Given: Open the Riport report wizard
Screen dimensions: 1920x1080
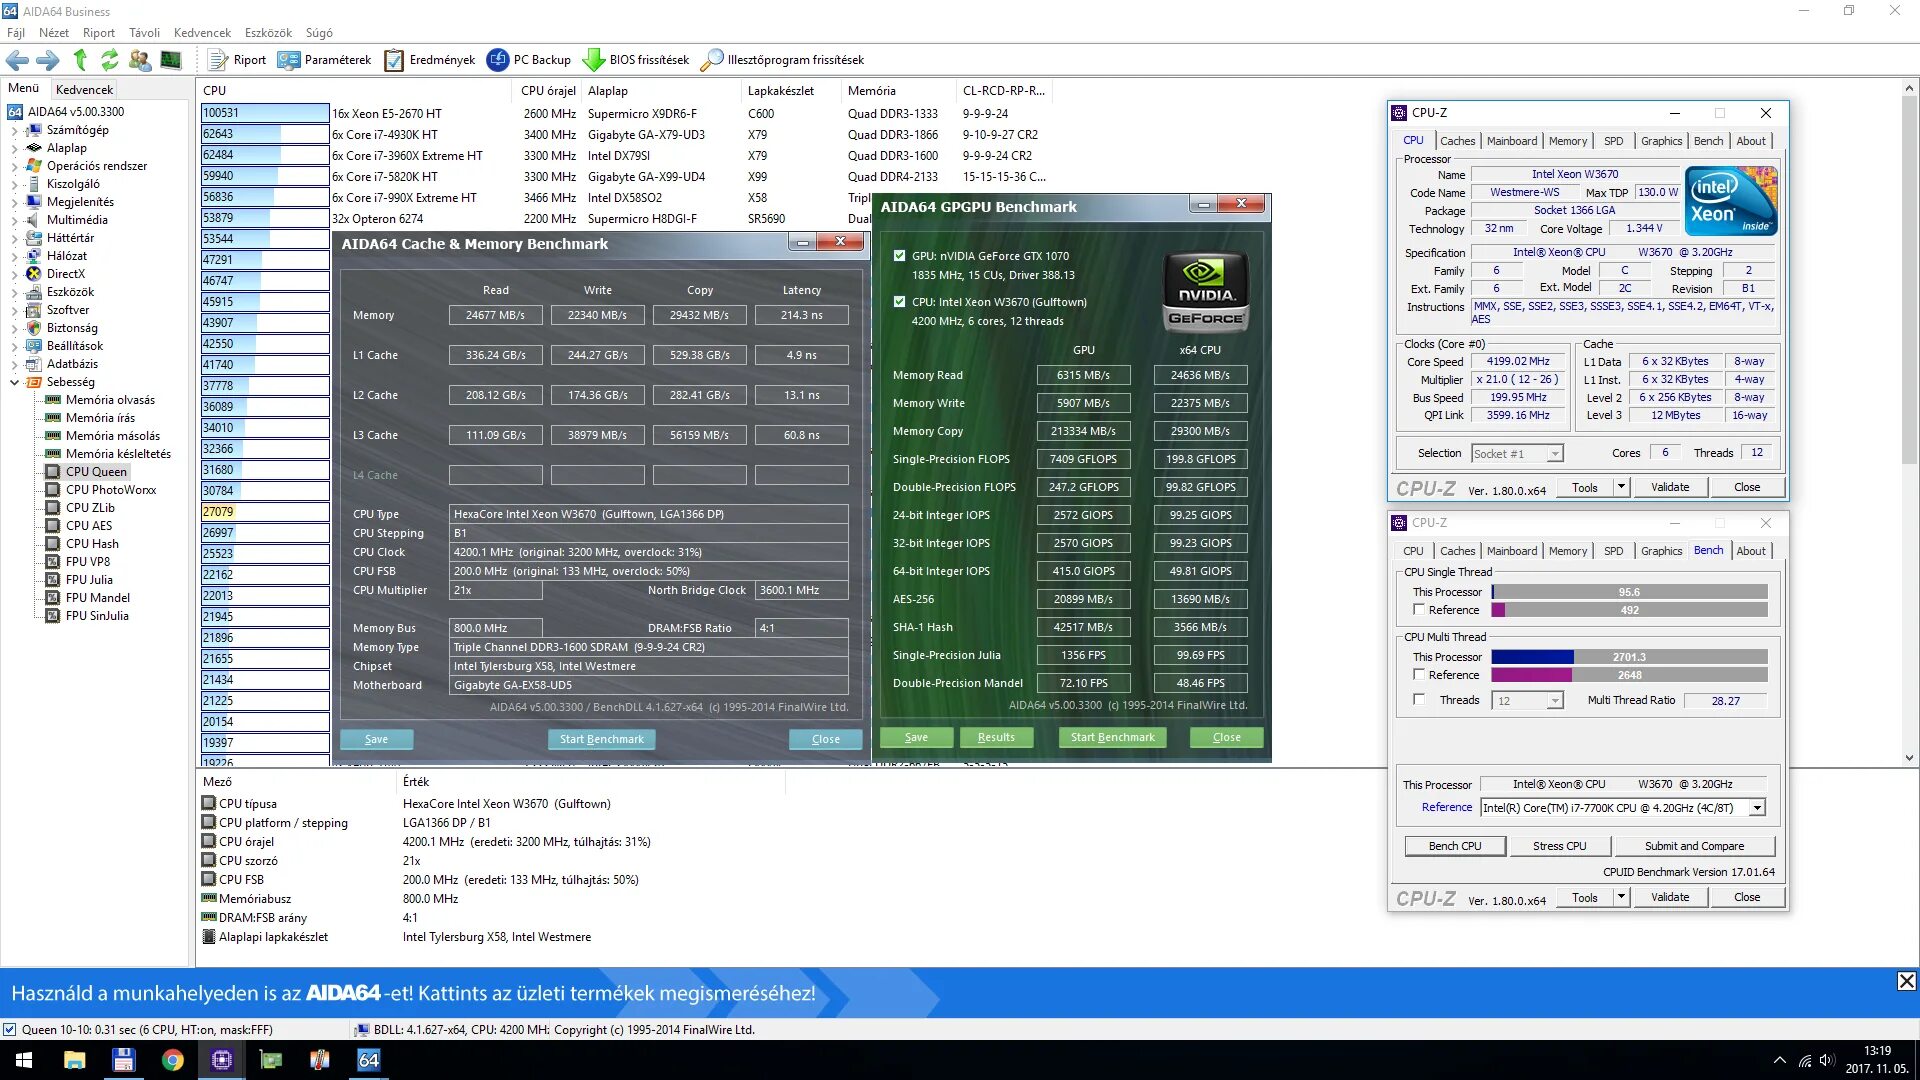Looking at the screenshot, I should click(x=237, y=60).
